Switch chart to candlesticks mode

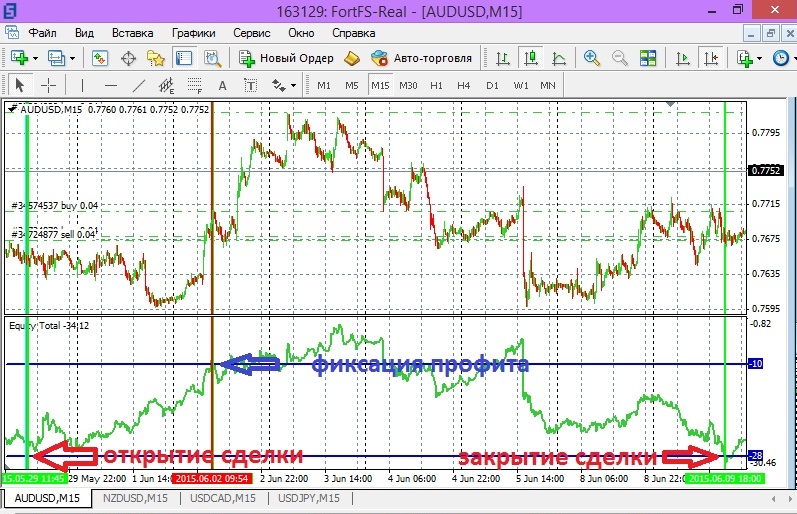(529, 58)
